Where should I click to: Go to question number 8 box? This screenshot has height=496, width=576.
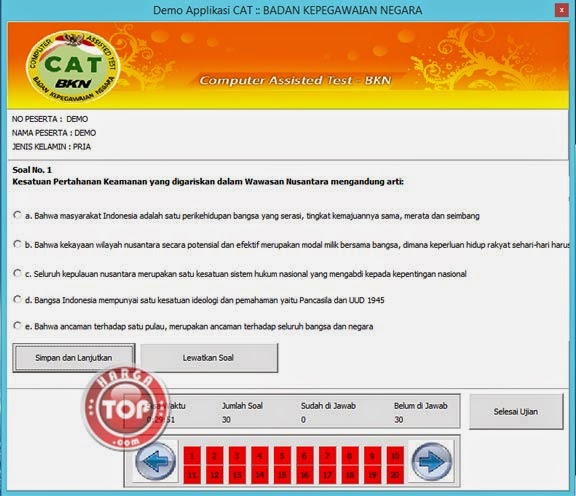(350, 456)
